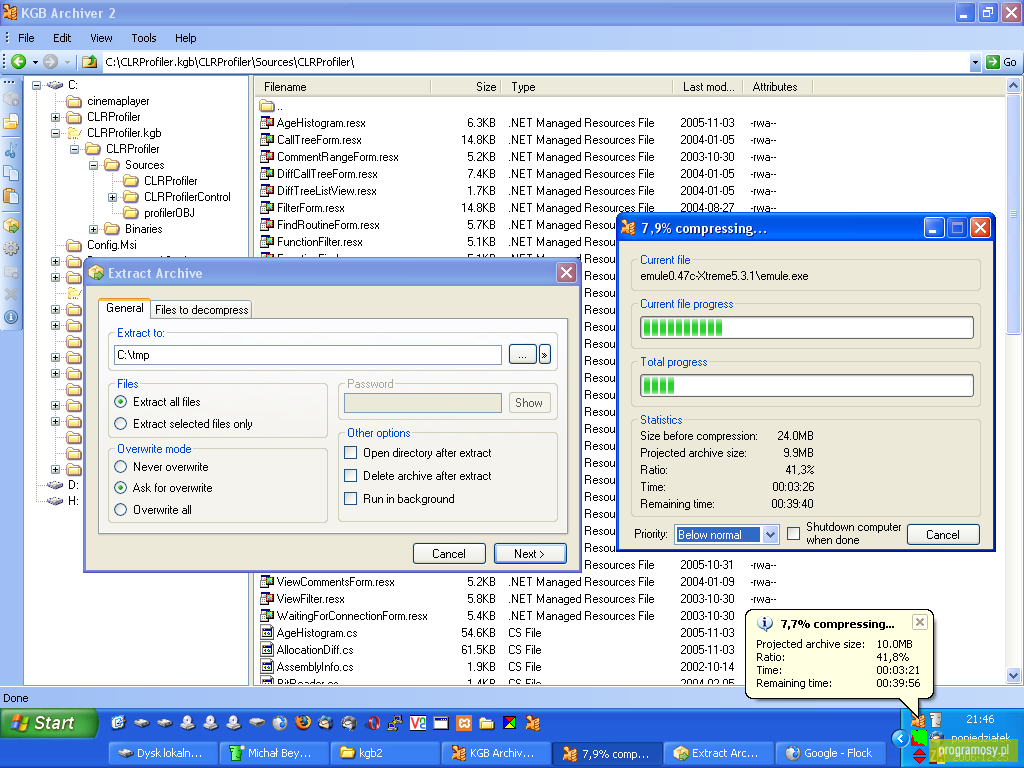Cancel the Extract Archive dialog
The width and height of the screenshot is (1024, 768).
449,554
